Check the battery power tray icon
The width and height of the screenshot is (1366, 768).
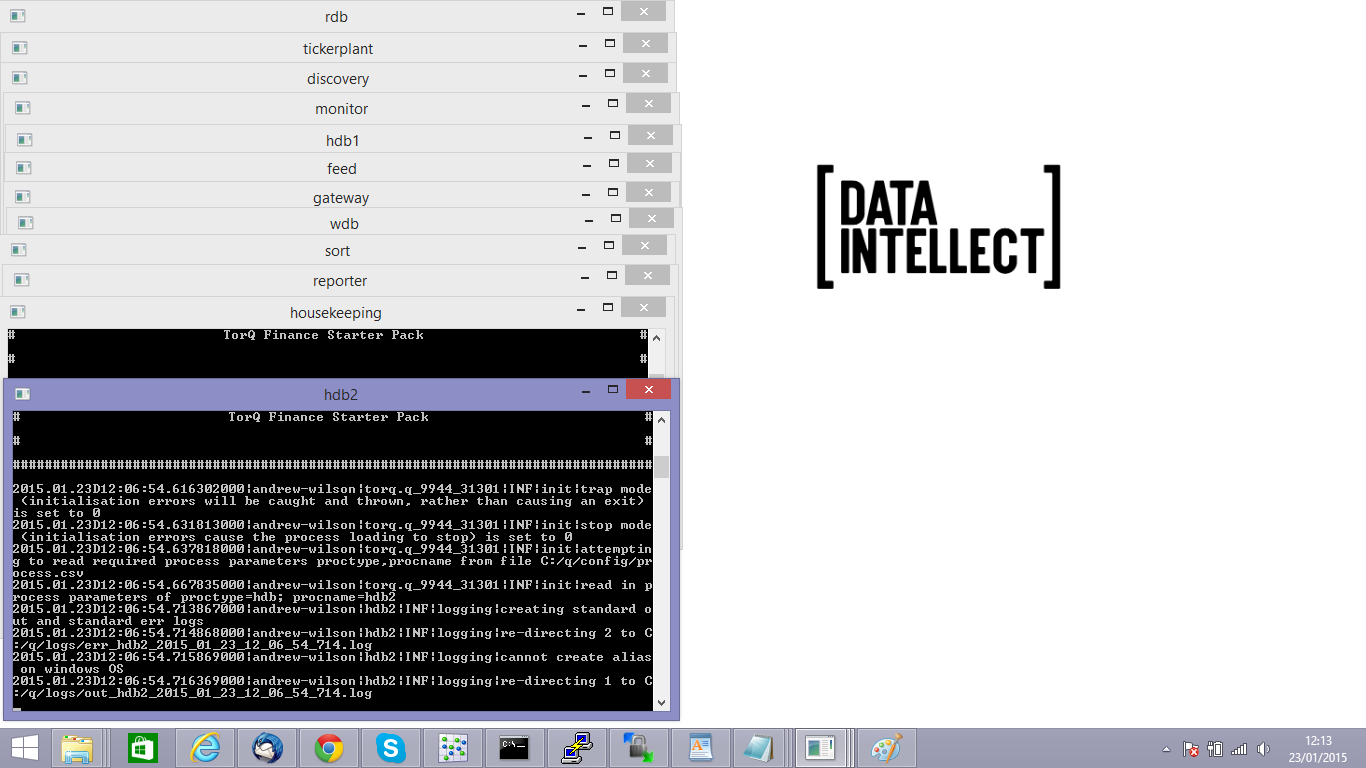1215,749
